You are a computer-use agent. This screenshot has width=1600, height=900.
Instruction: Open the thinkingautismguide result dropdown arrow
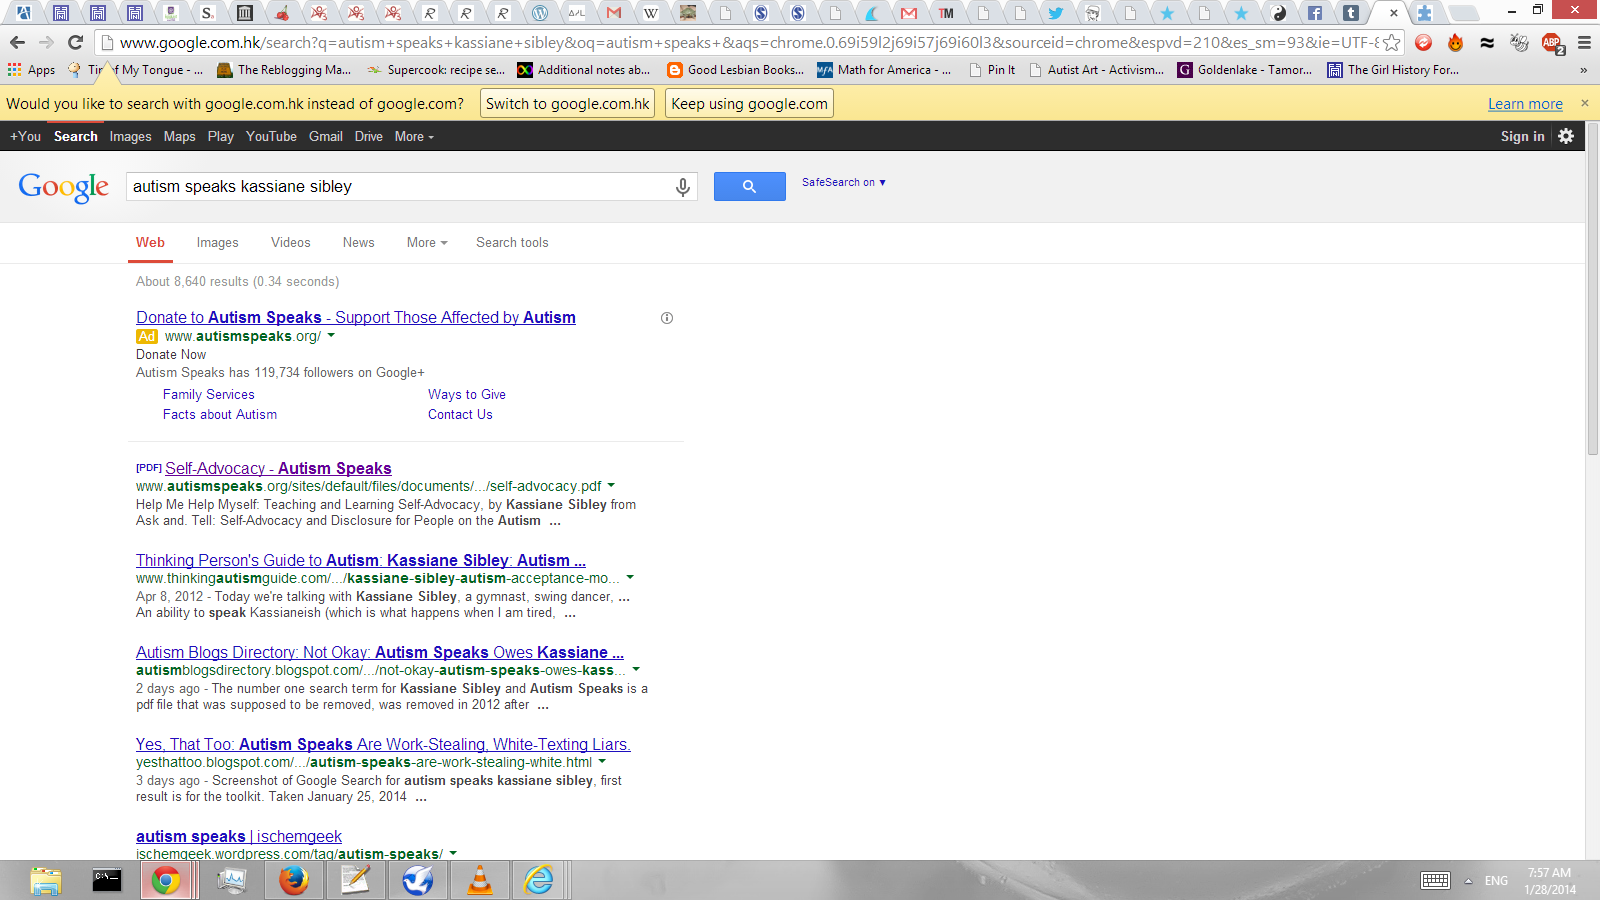(630, 578)
